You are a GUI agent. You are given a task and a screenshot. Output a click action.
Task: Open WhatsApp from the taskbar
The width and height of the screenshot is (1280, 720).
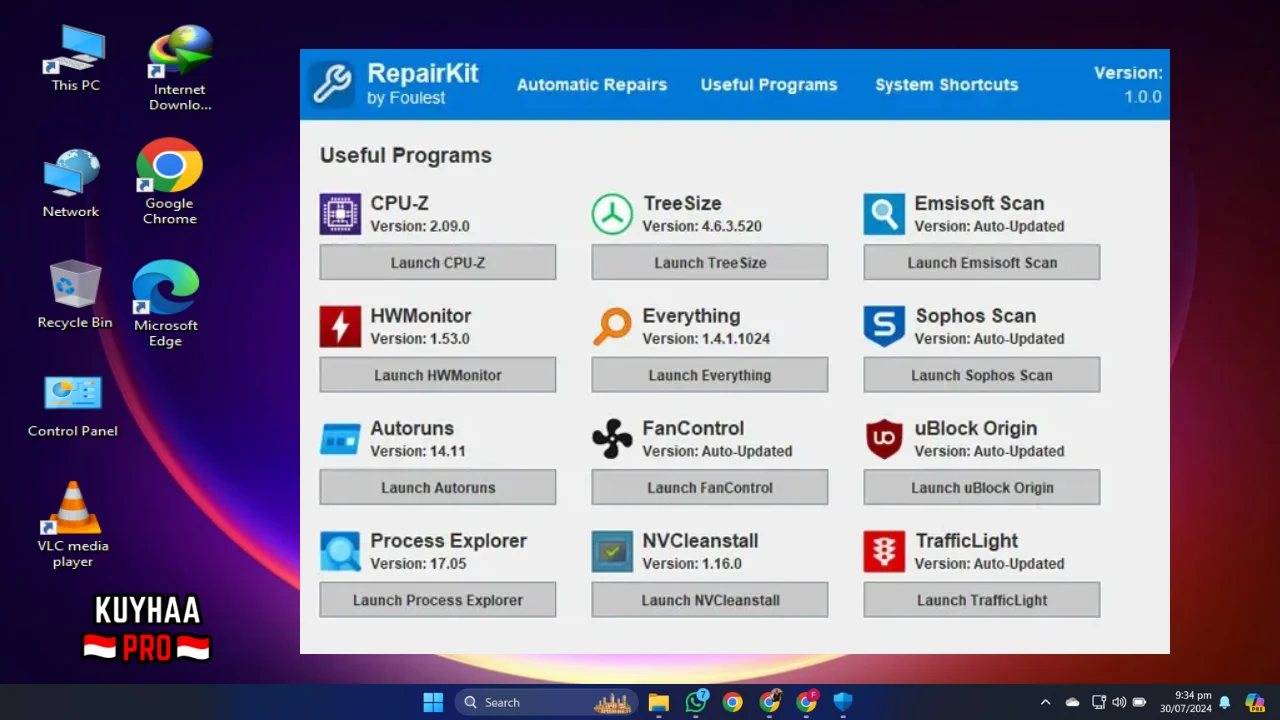696,702
